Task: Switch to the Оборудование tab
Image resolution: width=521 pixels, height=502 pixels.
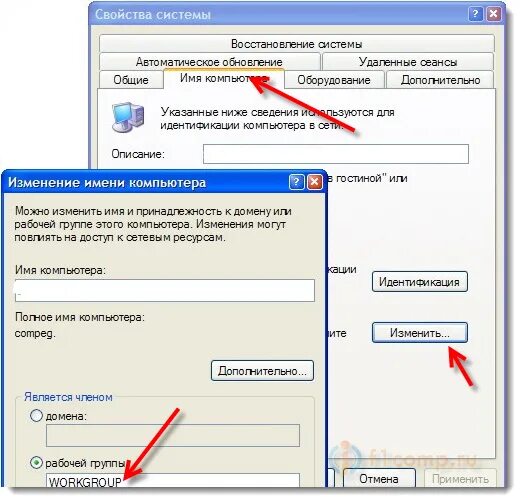Action: [334, 80]
